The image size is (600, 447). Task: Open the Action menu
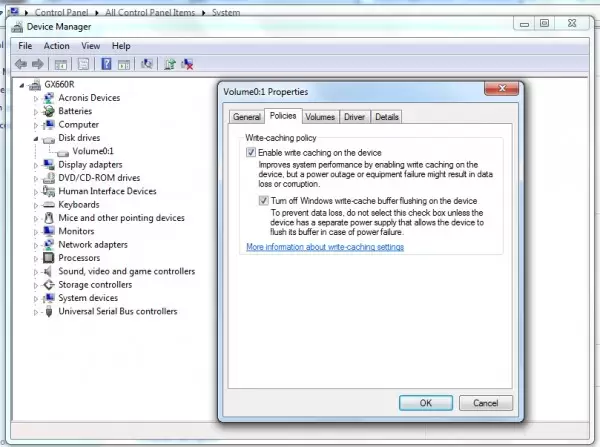(x=57, y=46)
